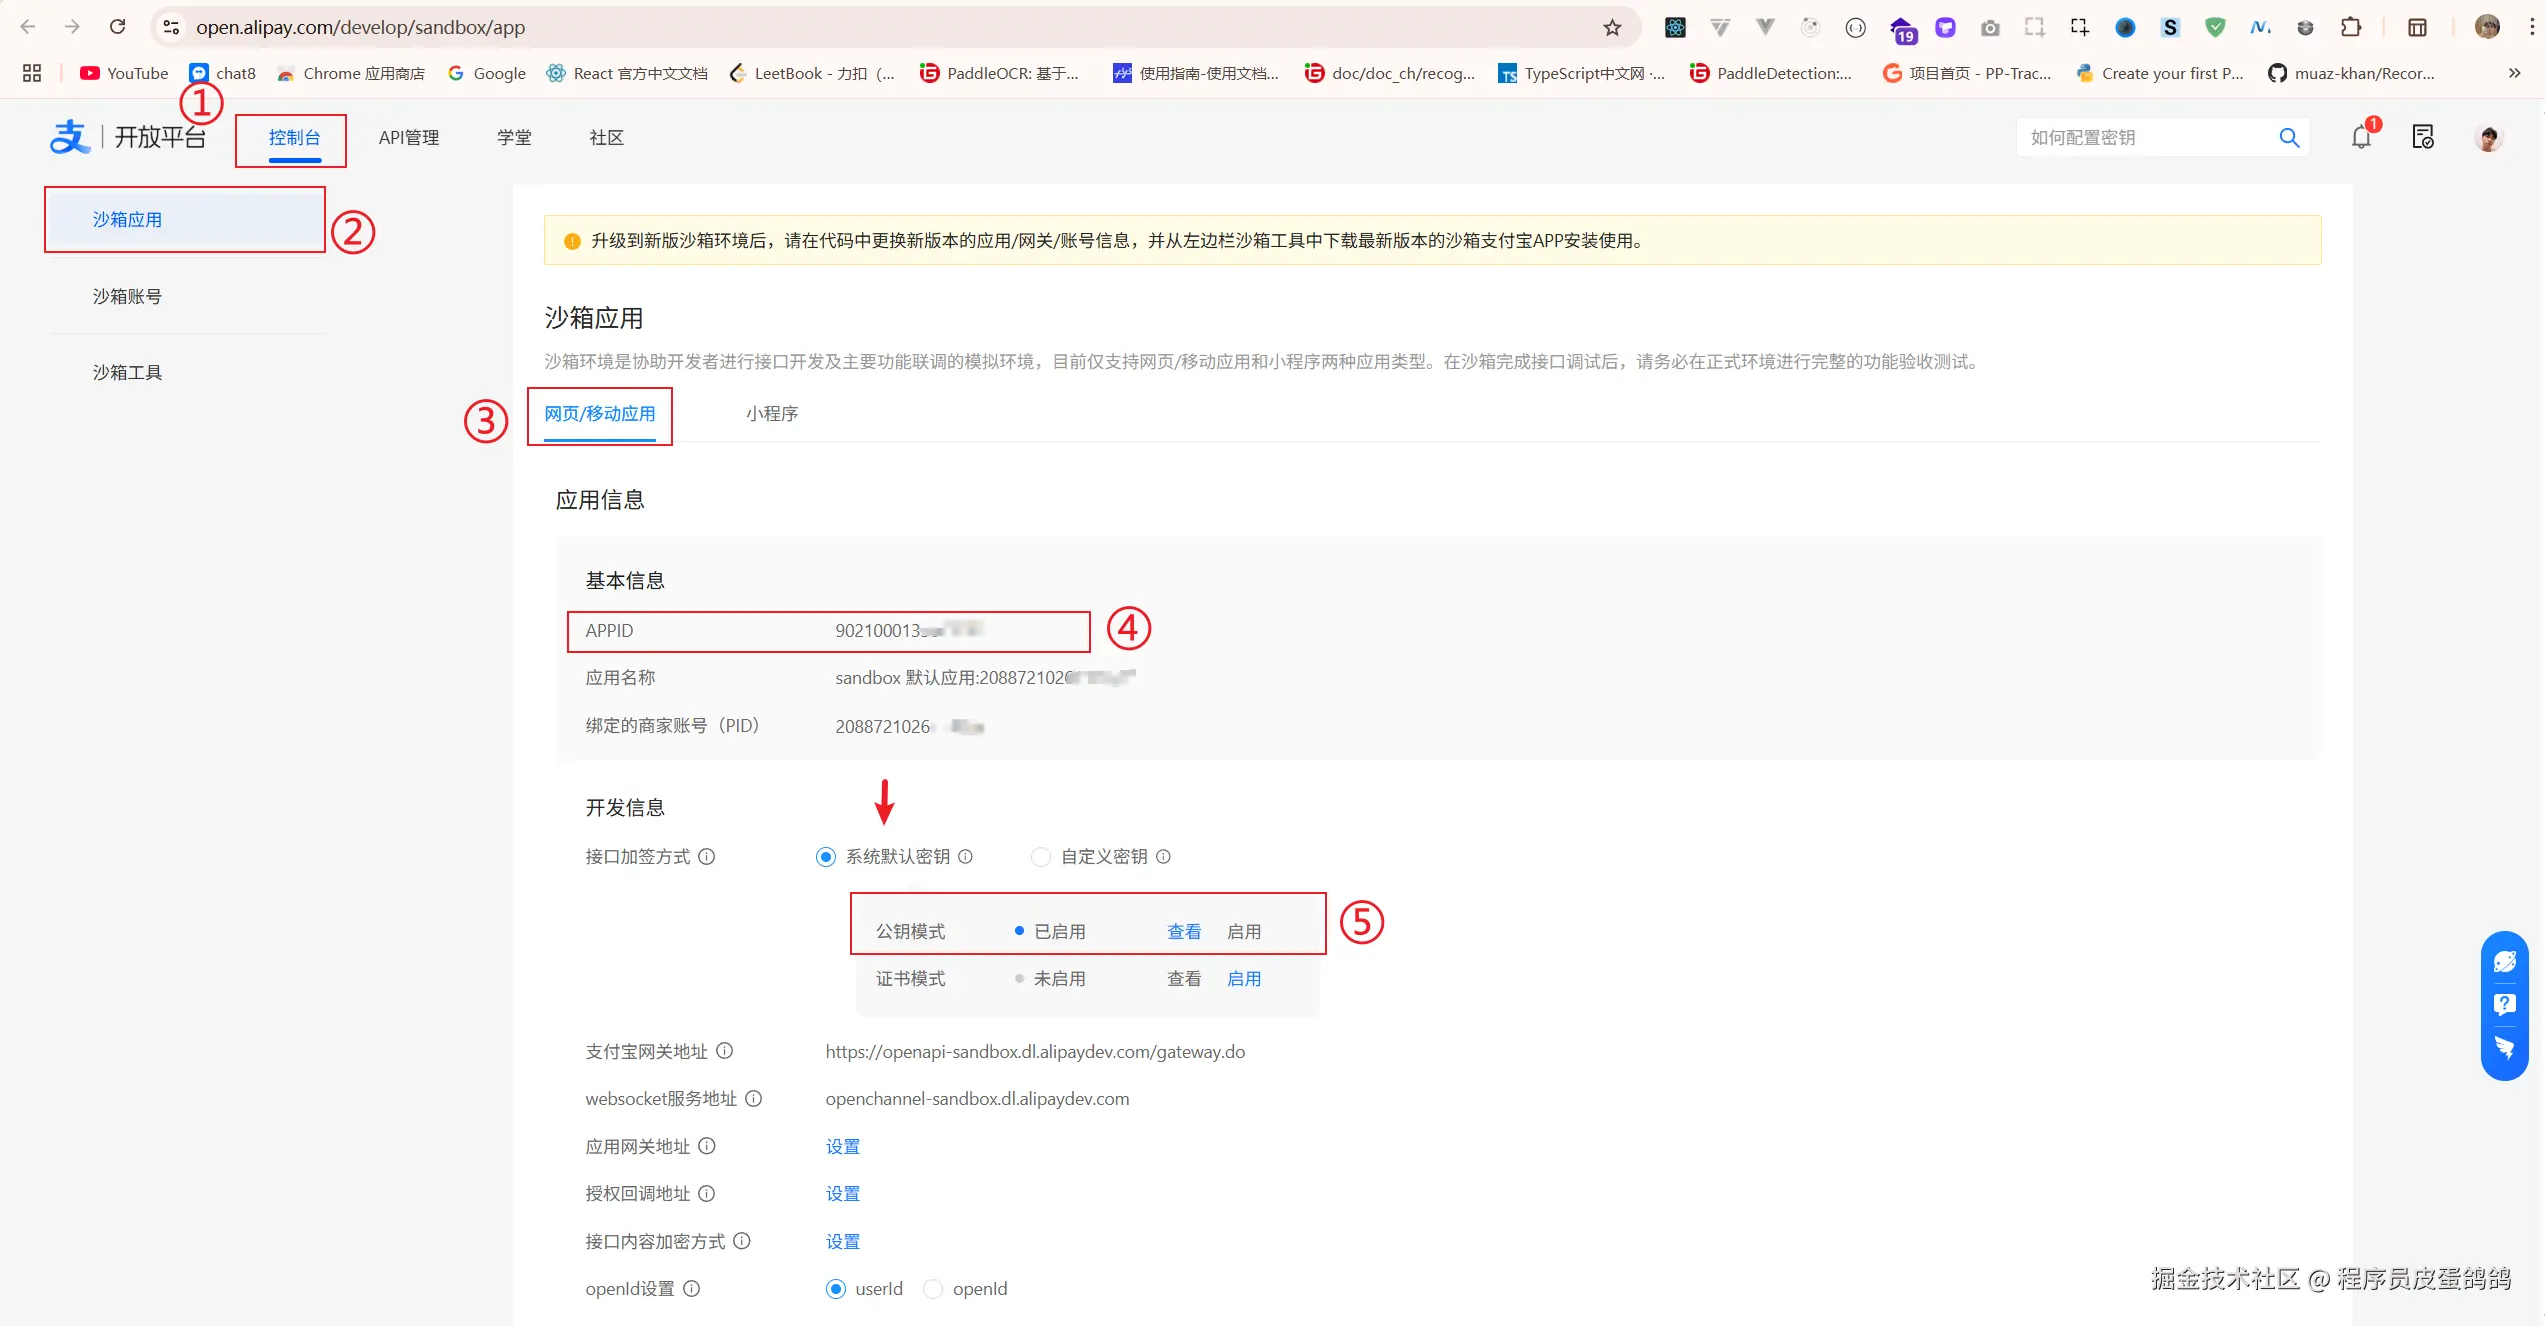Open Chrome three-dot menu
The image size is (2545, 1326).
(2532, 27)
